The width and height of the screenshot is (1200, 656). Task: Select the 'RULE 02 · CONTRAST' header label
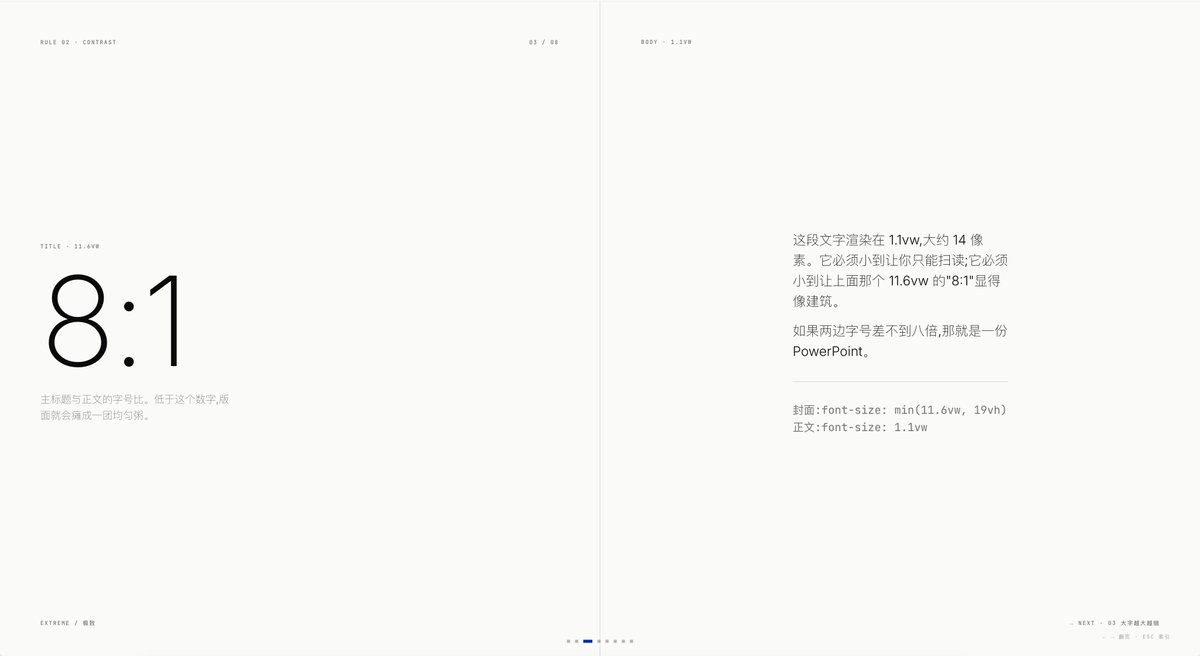[78, 42]
